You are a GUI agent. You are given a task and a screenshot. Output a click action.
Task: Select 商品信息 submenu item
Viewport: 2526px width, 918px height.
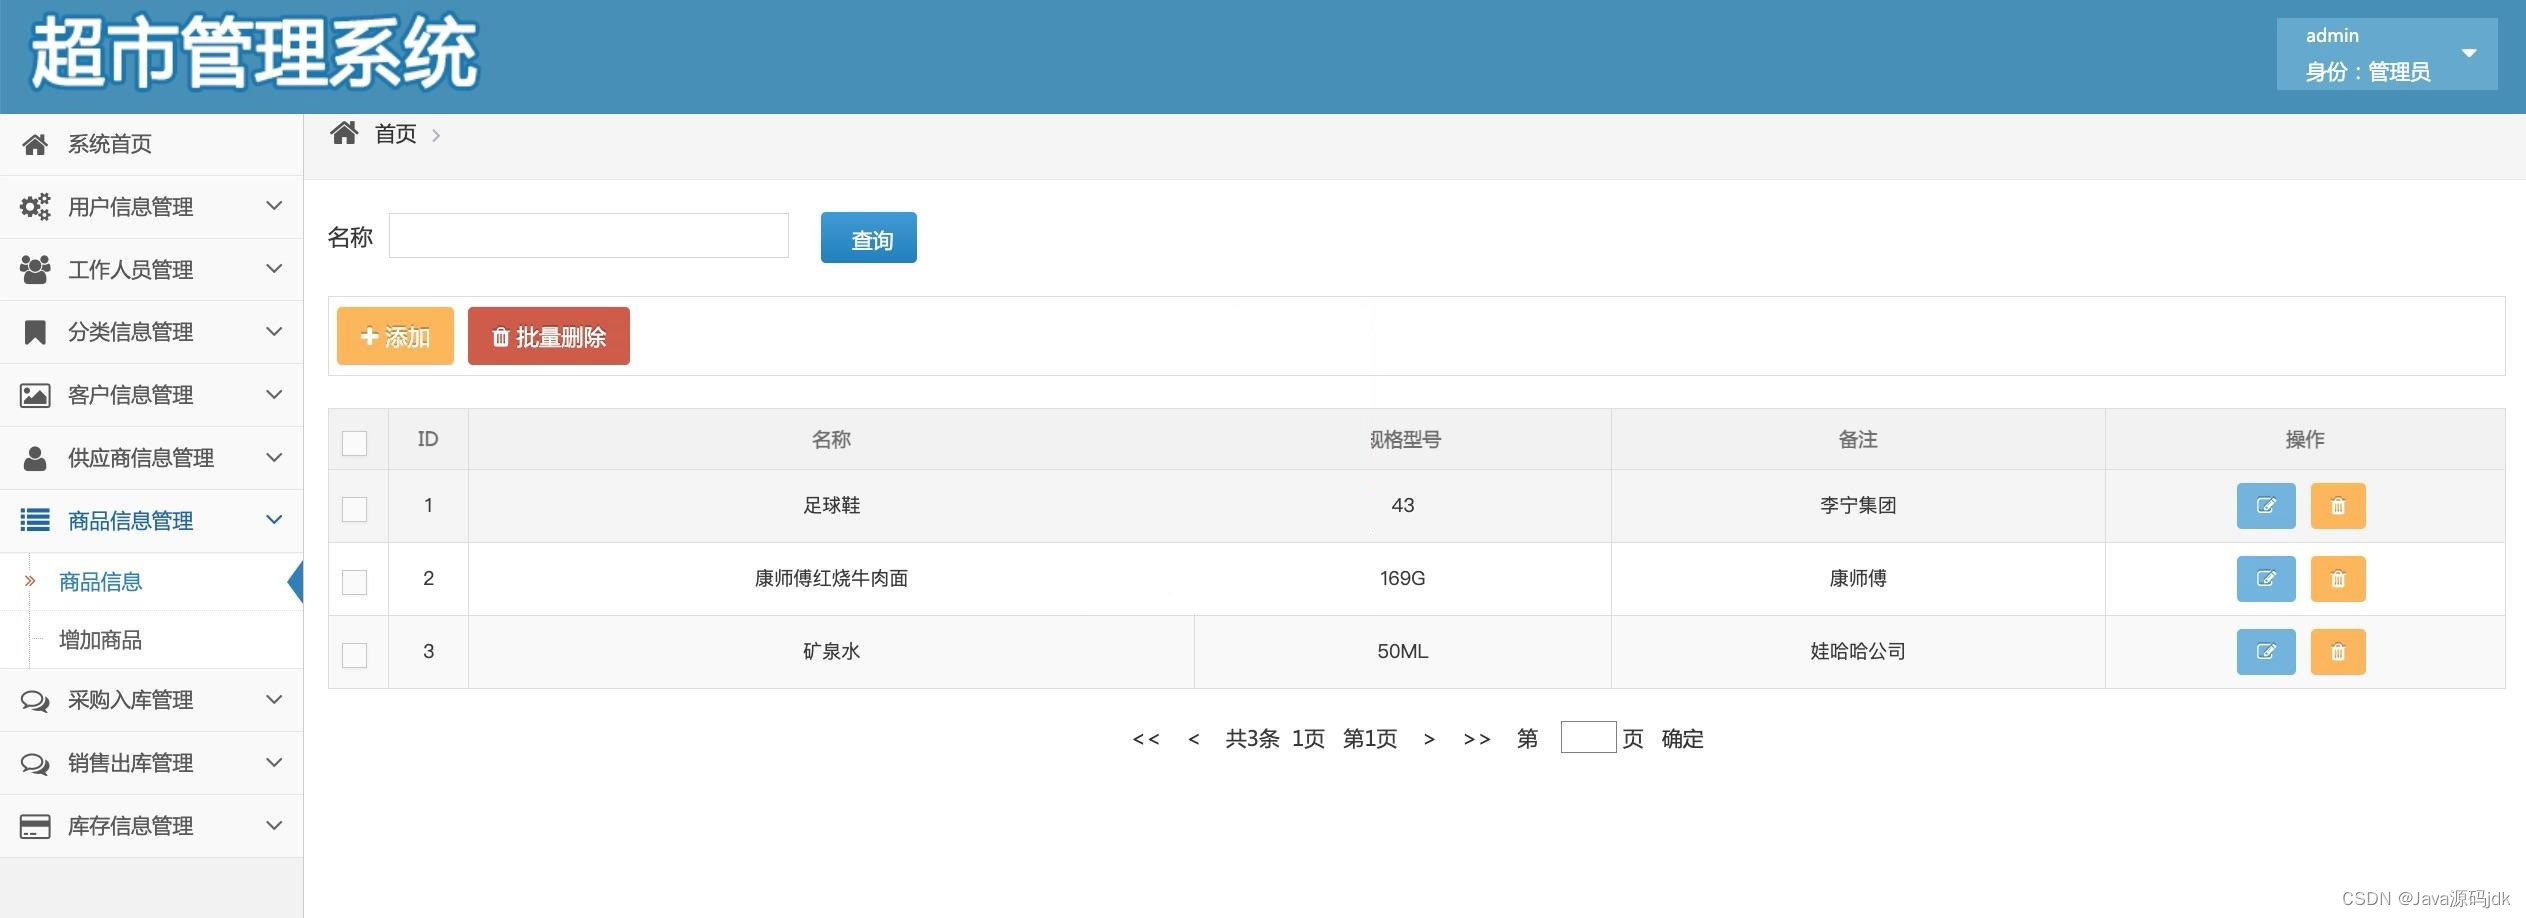pos(100,582)
